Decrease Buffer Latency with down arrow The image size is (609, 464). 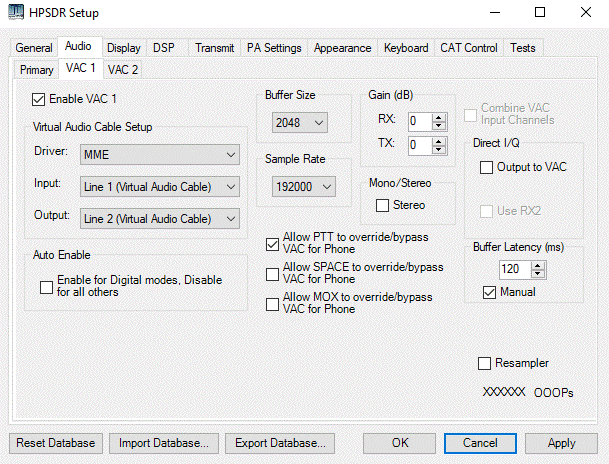pos(538,273)
